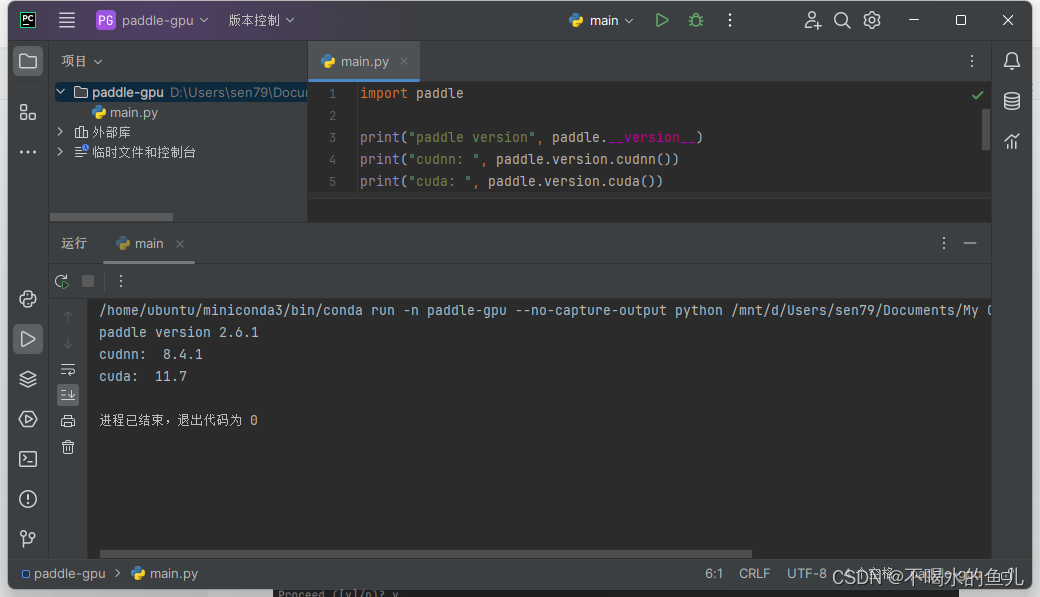Open the Problems tool window

click(x=27, y=498)
